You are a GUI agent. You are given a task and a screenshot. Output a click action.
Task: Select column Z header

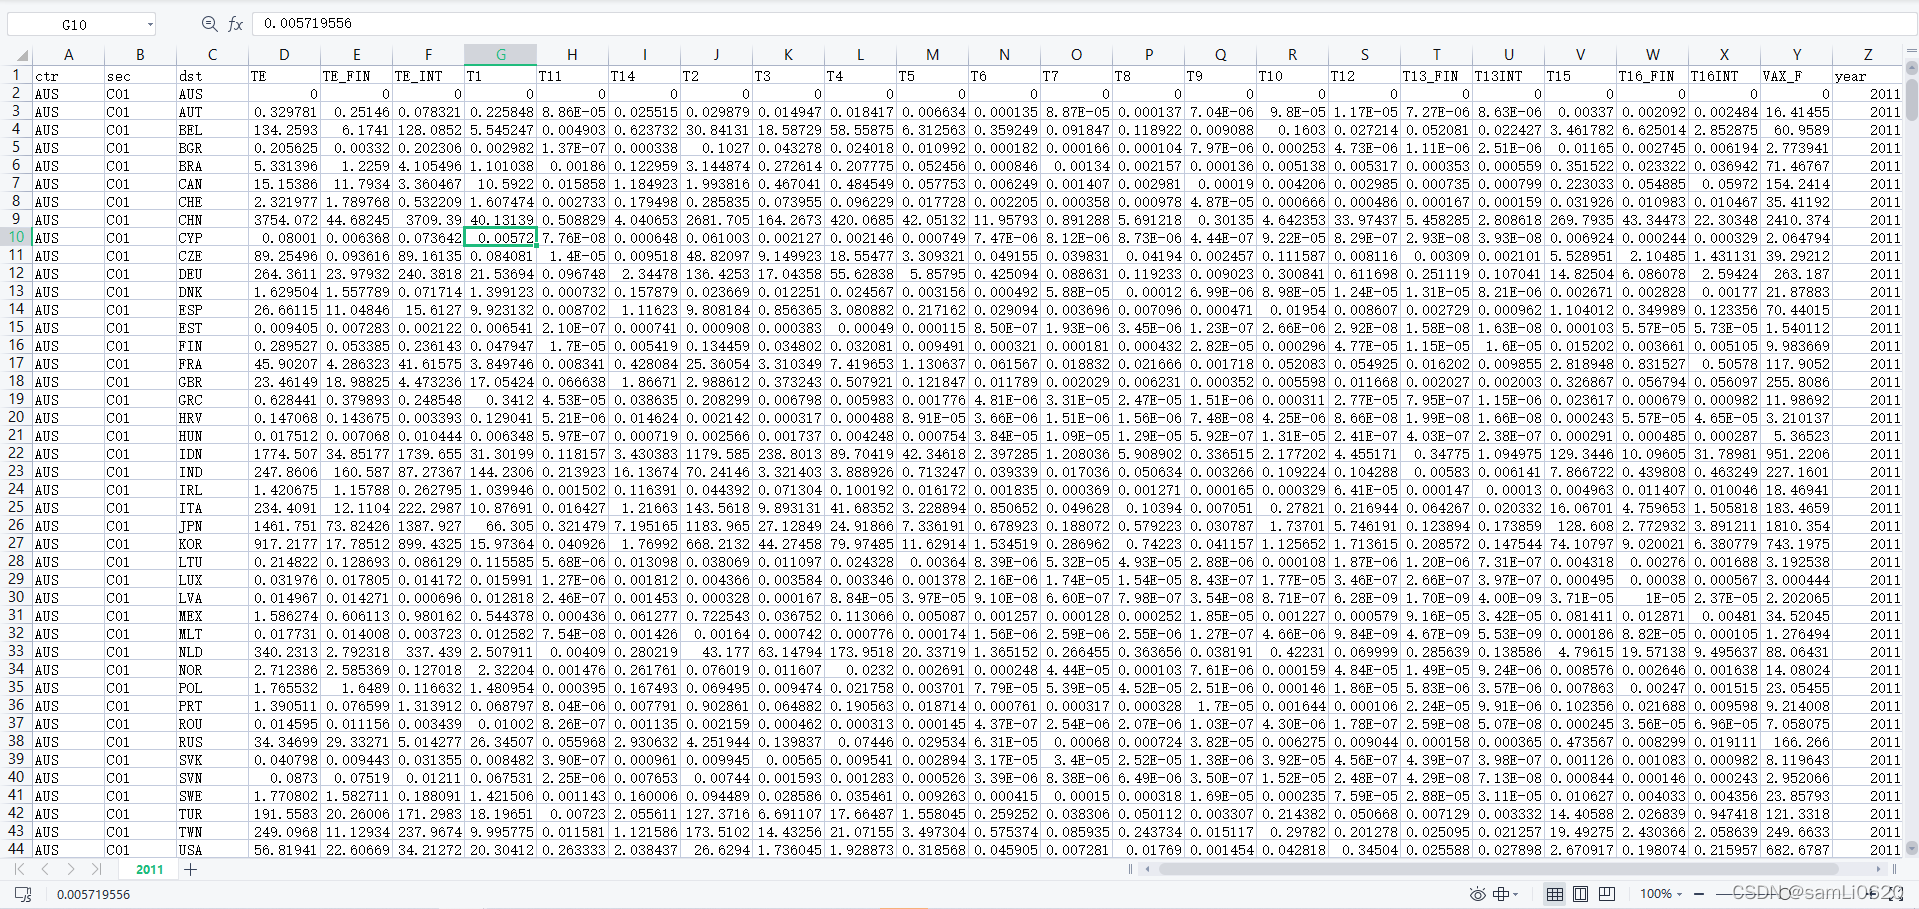pyautogui.click(x=1868, y=55)
